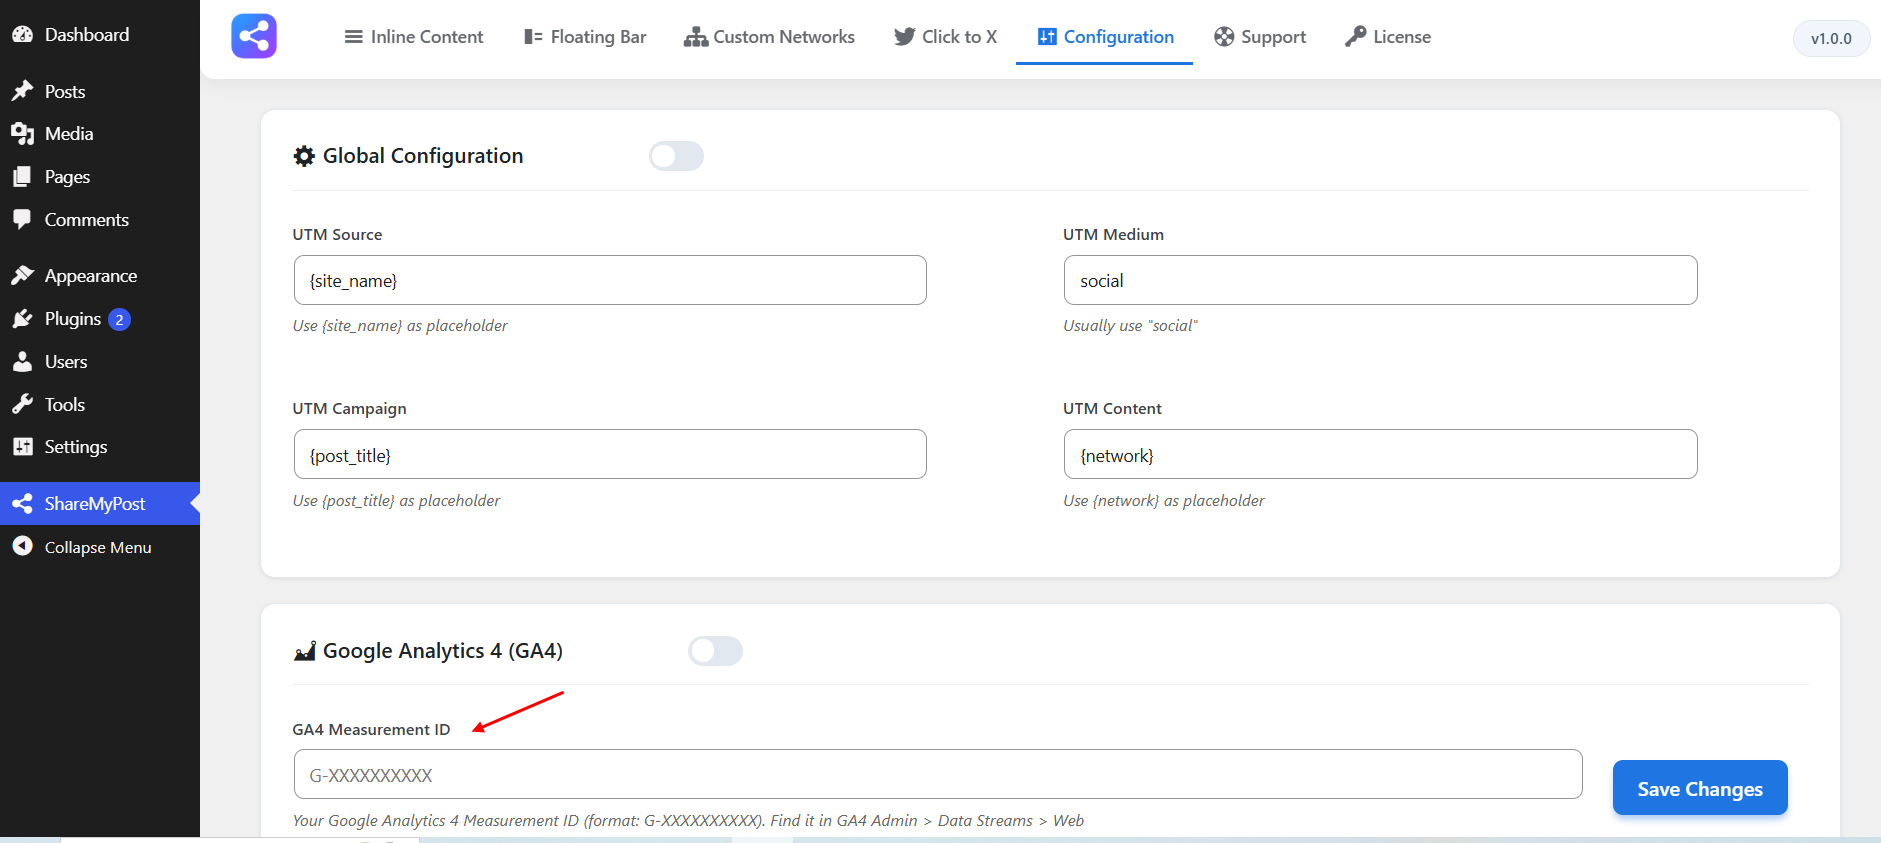Screen dimensions: 1881x843
Task: Focus the UTM Source input field
Action: (610, 280)
